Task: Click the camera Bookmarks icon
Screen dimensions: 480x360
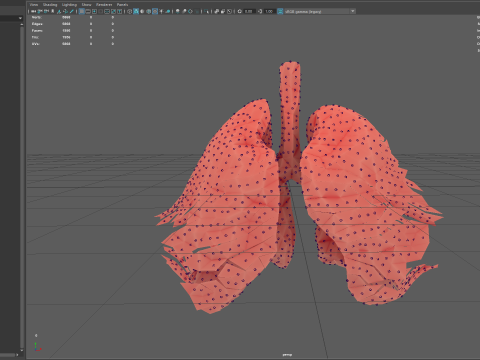Action: tap(52, 11)
